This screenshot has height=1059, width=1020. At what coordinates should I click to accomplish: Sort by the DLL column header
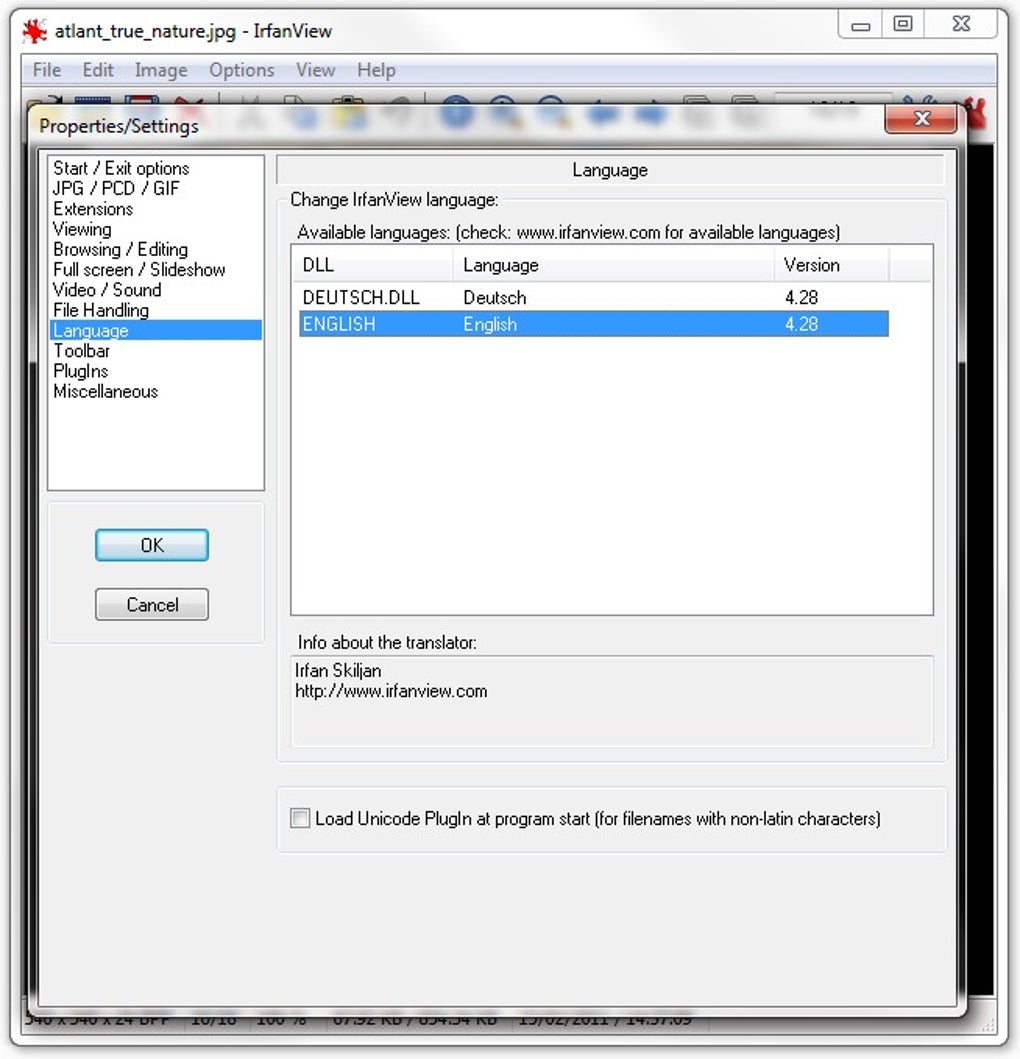click(373, 265)
